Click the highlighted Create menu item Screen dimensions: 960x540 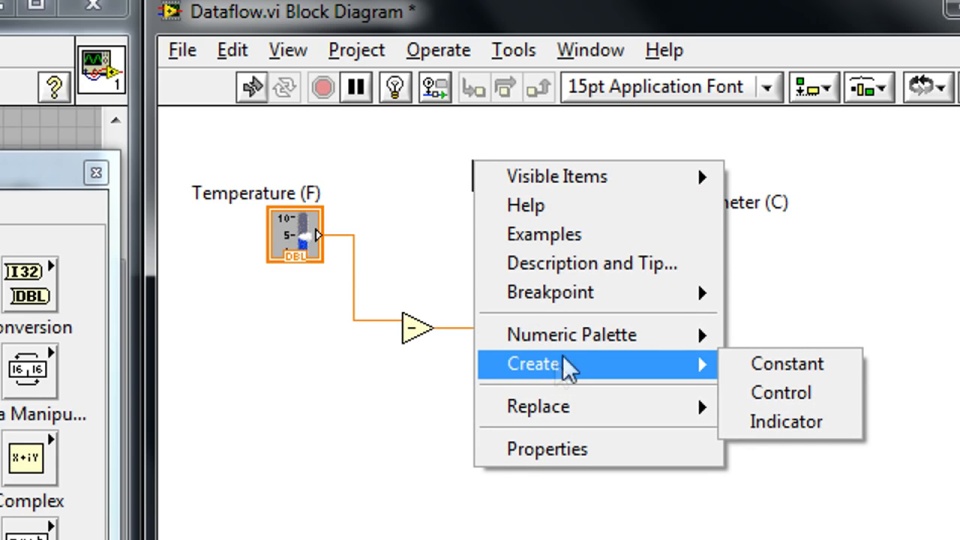[x=598, y=364]
